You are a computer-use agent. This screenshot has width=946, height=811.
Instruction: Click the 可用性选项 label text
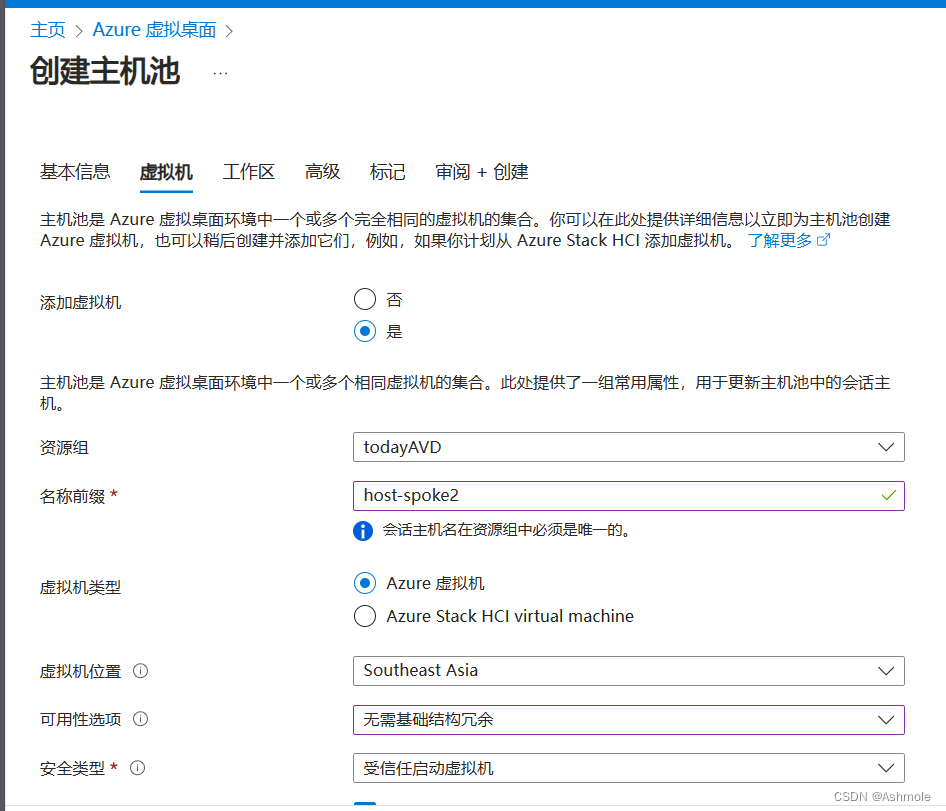click(x=80, y=720)
